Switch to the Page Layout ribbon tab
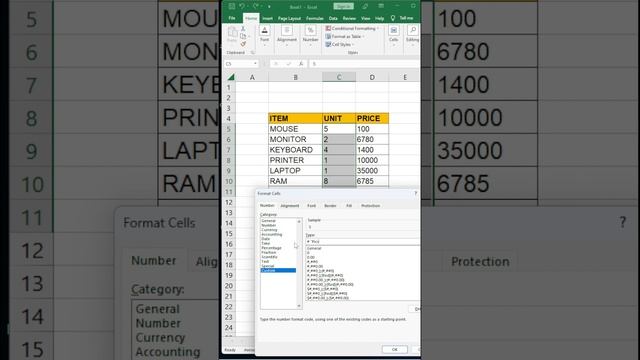Viewport: 640px width, 360px height. pos(289,18)
